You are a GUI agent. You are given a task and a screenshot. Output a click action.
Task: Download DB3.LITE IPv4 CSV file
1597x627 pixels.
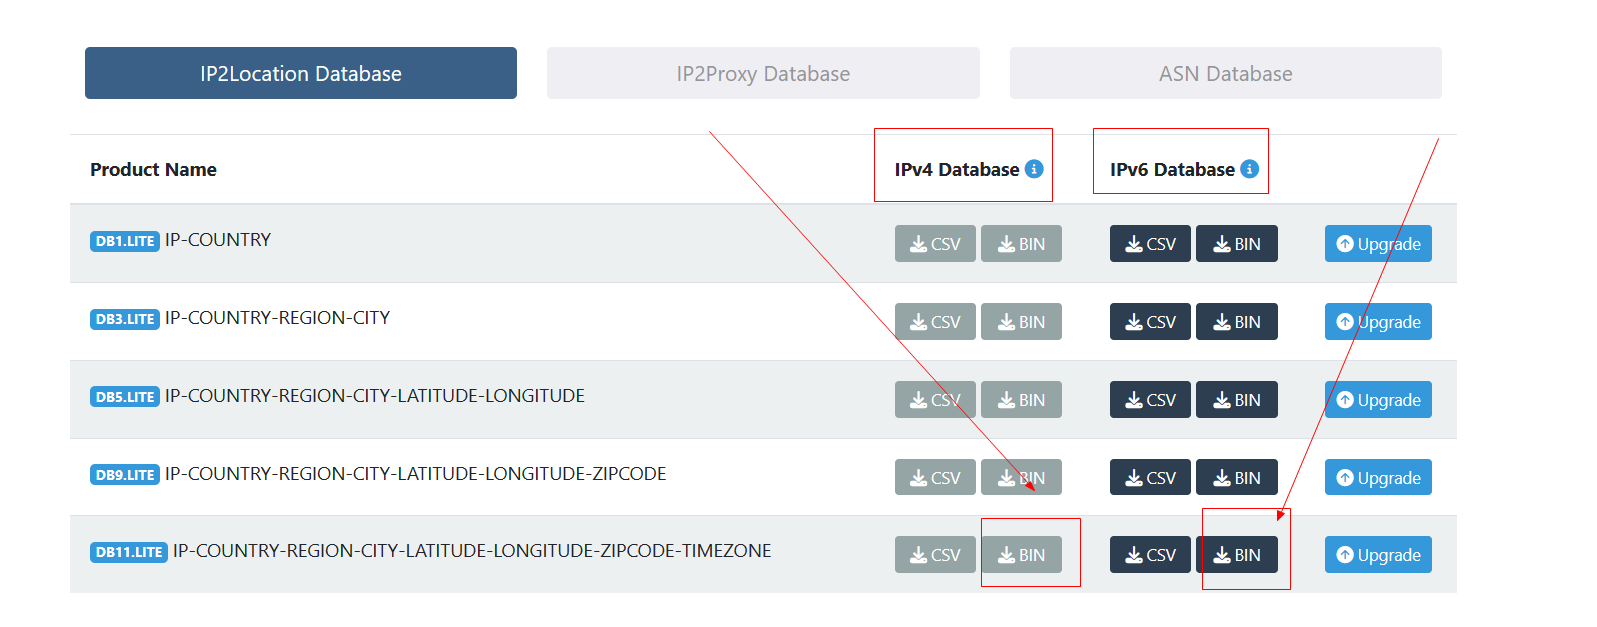tap(935, 322)
